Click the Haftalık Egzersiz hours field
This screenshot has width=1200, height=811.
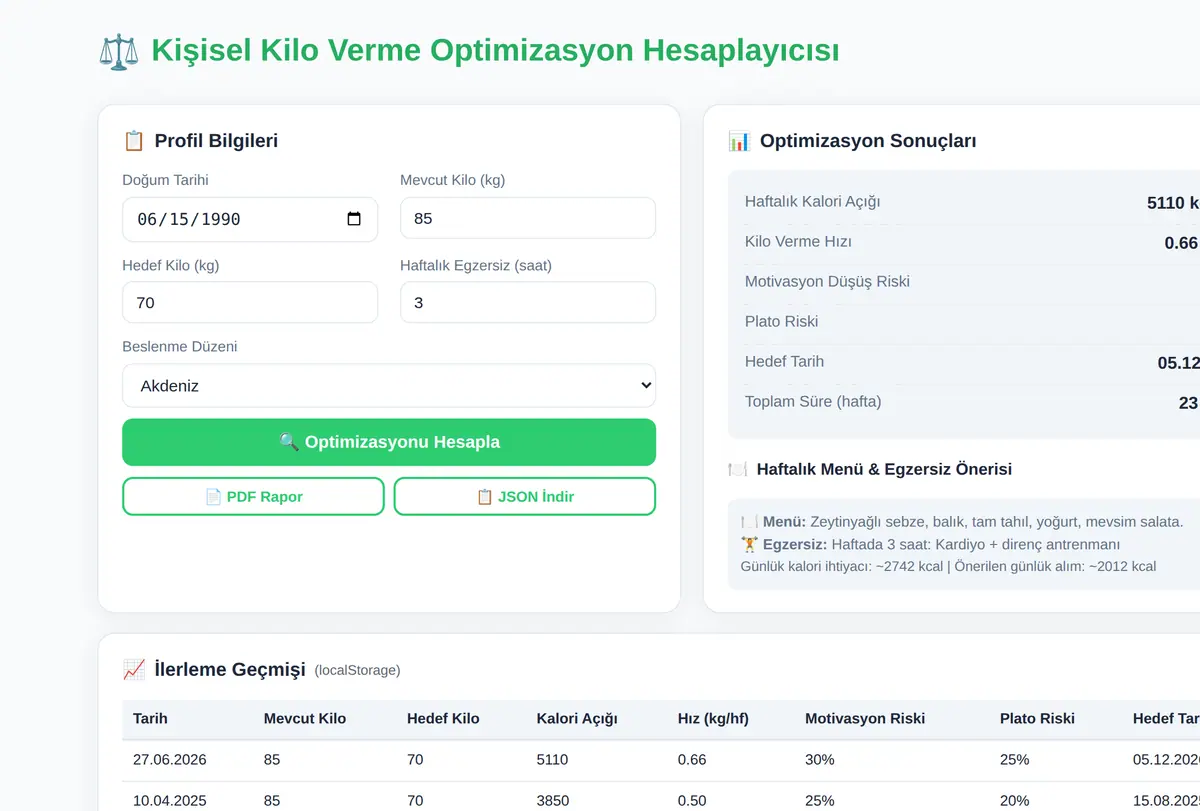click(x=528, y=302)
